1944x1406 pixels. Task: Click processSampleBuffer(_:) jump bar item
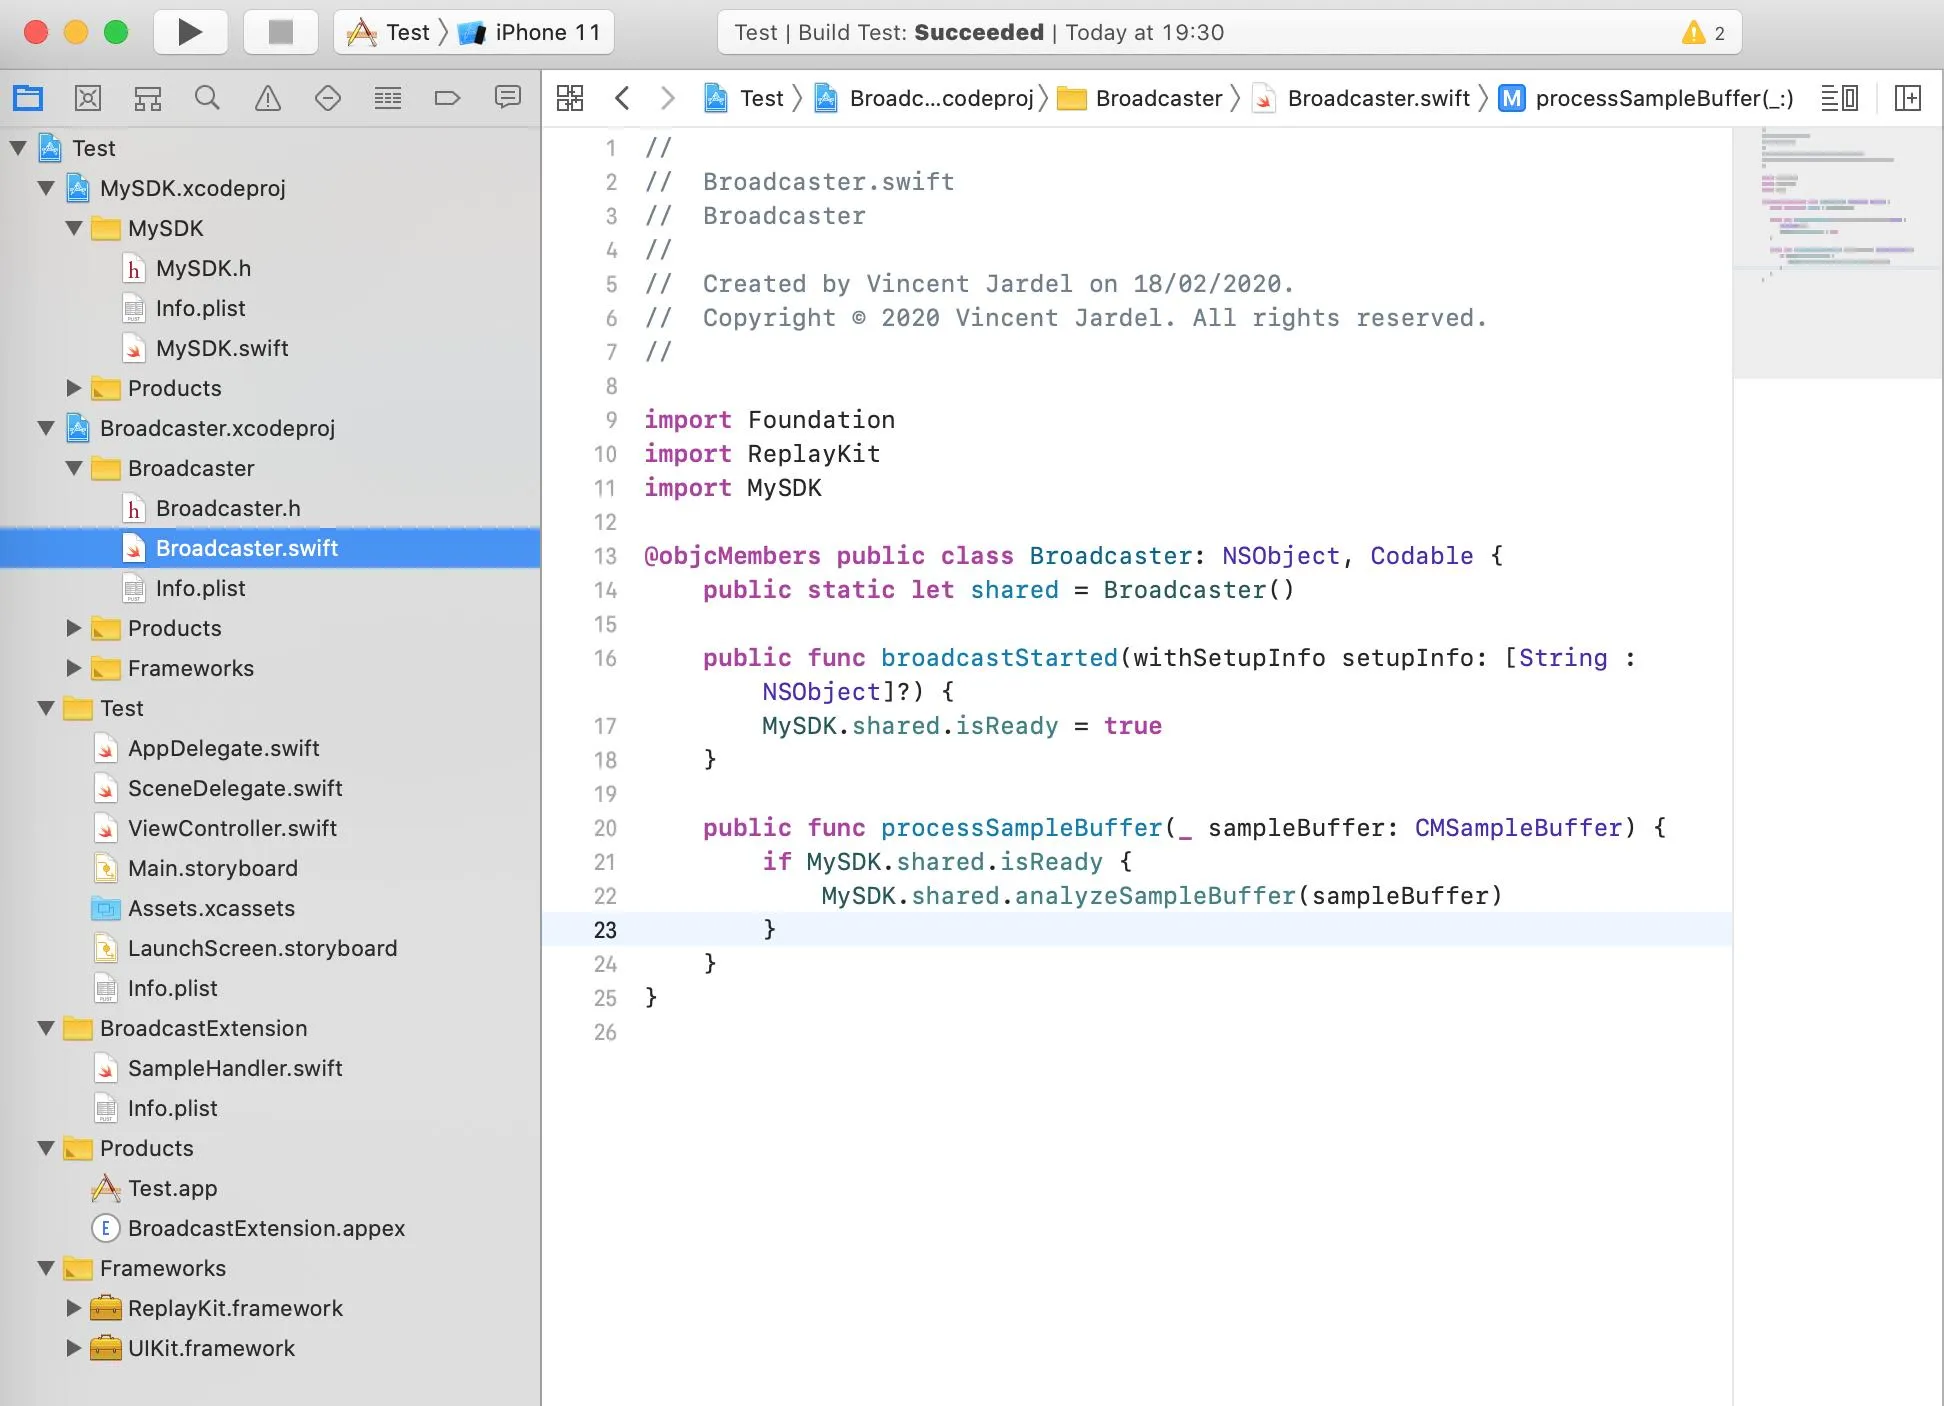coord(1663,98)
